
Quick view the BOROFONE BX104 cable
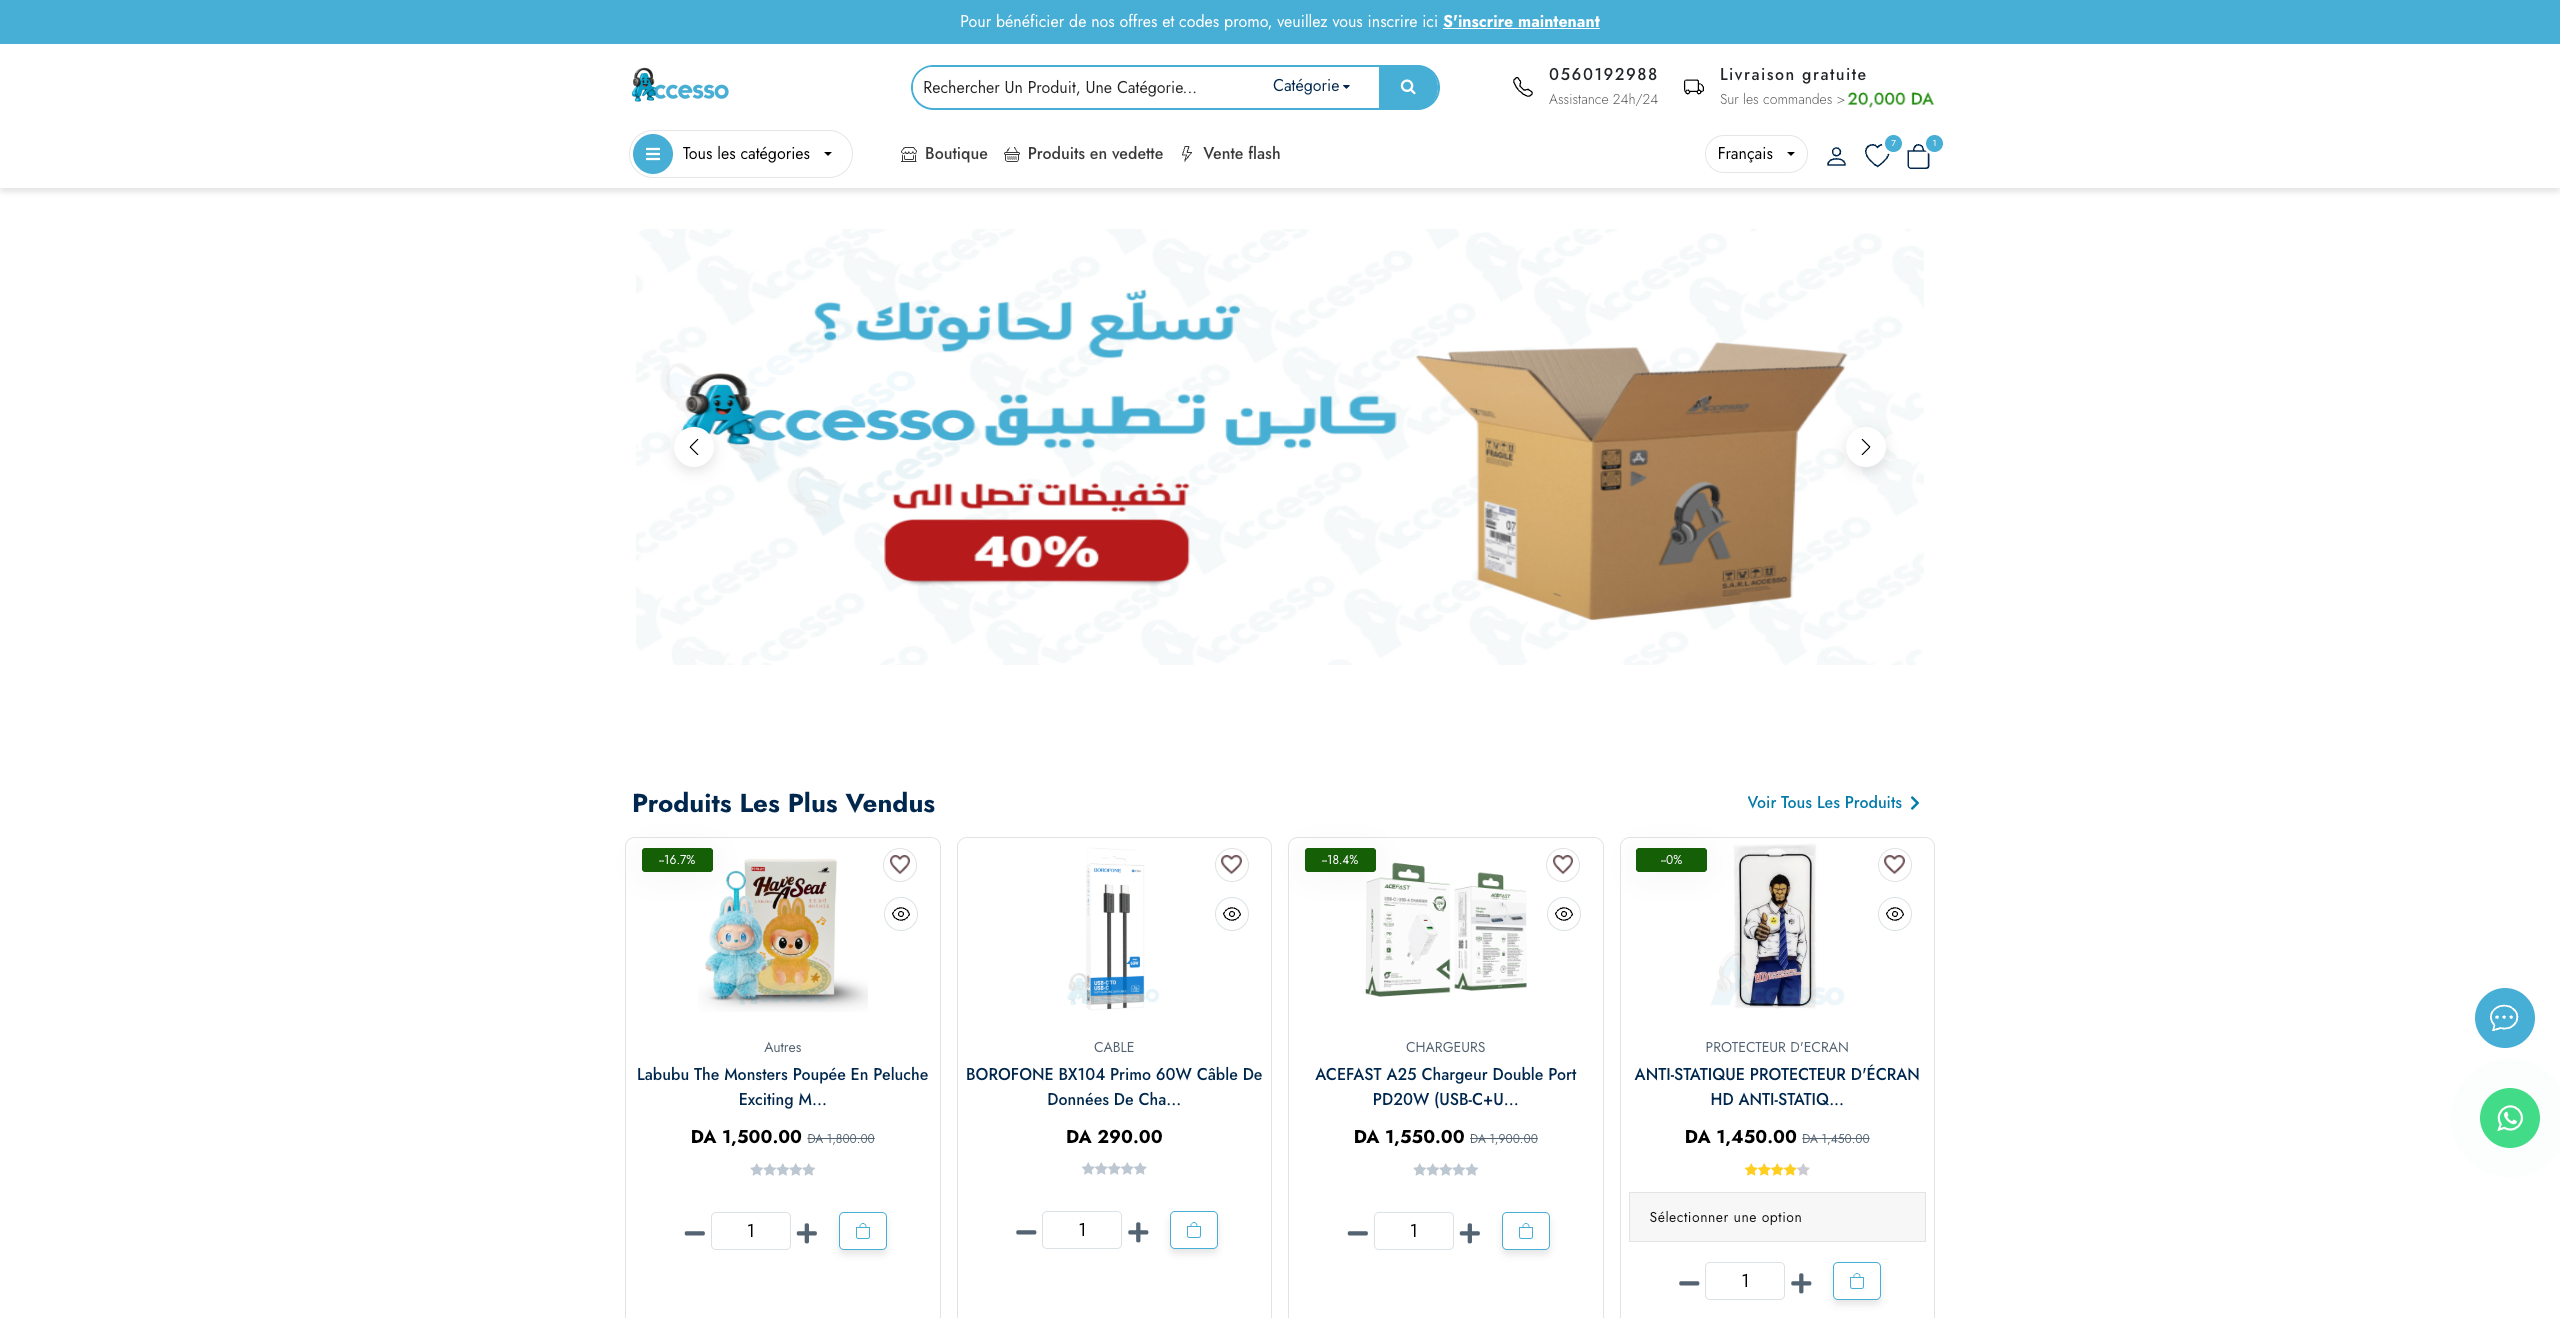tap(1232, 914)
